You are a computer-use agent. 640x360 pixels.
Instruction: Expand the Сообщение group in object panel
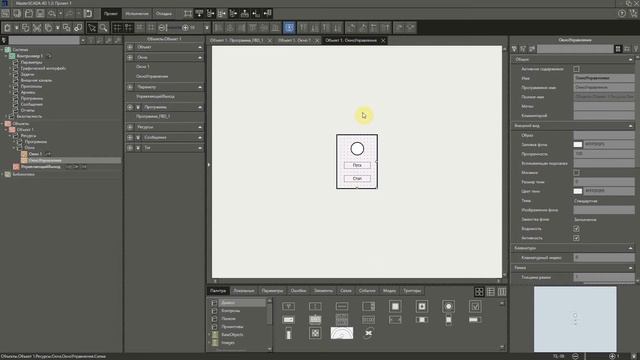200,138
